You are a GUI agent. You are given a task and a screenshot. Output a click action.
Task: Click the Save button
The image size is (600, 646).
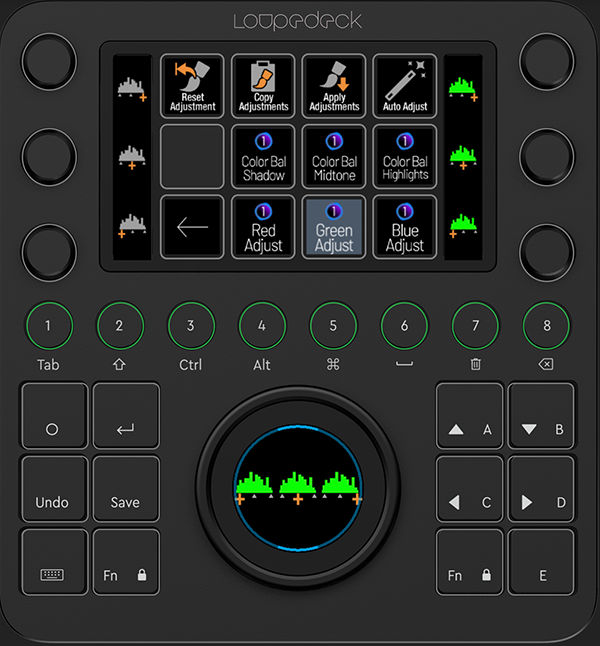(x=126, y=489)
